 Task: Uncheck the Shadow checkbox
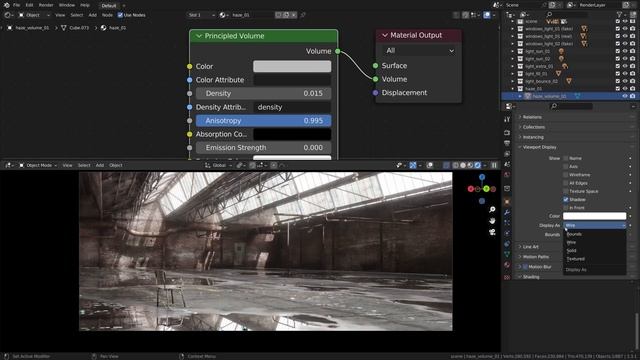pyautogui.click(x=566, y=200)
